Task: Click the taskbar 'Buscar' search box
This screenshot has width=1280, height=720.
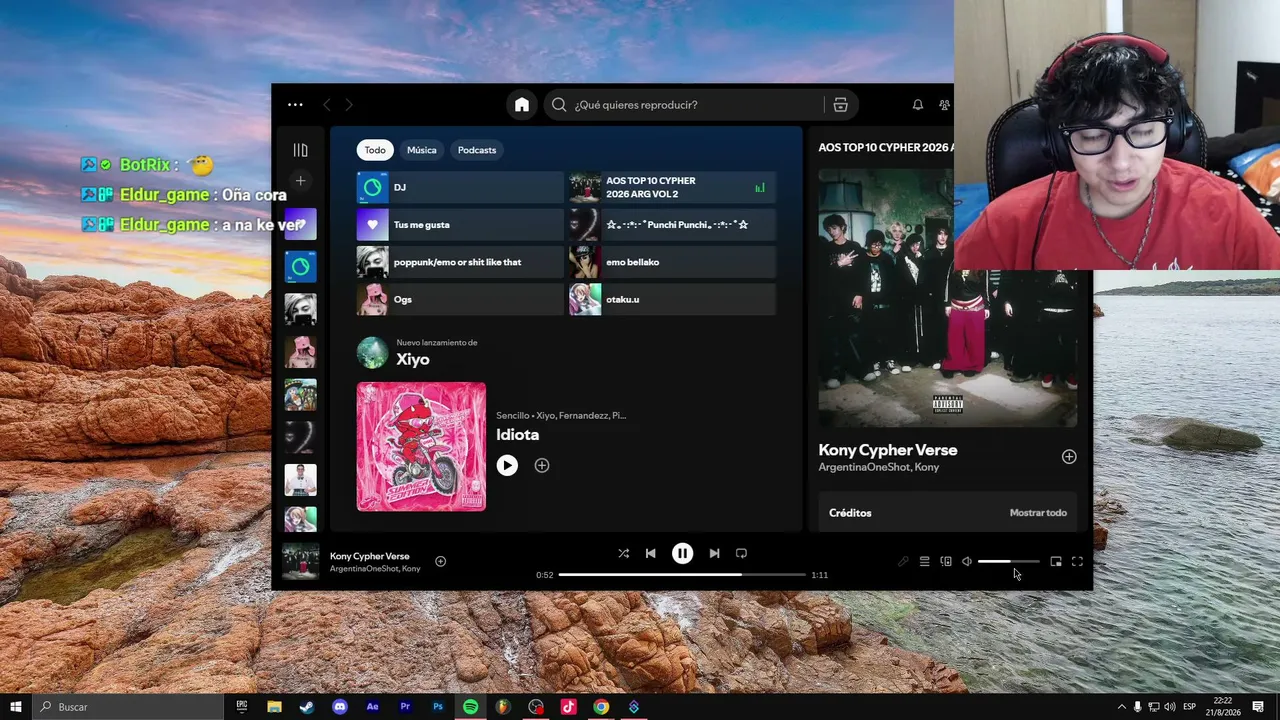Action: 128,707
